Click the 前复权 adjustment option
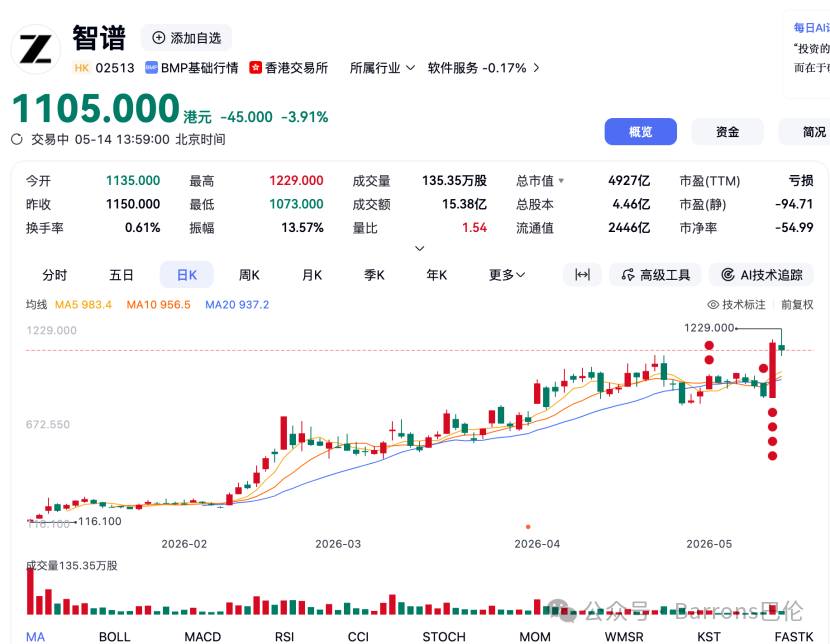The image size is (830, 644). [797, 305]
